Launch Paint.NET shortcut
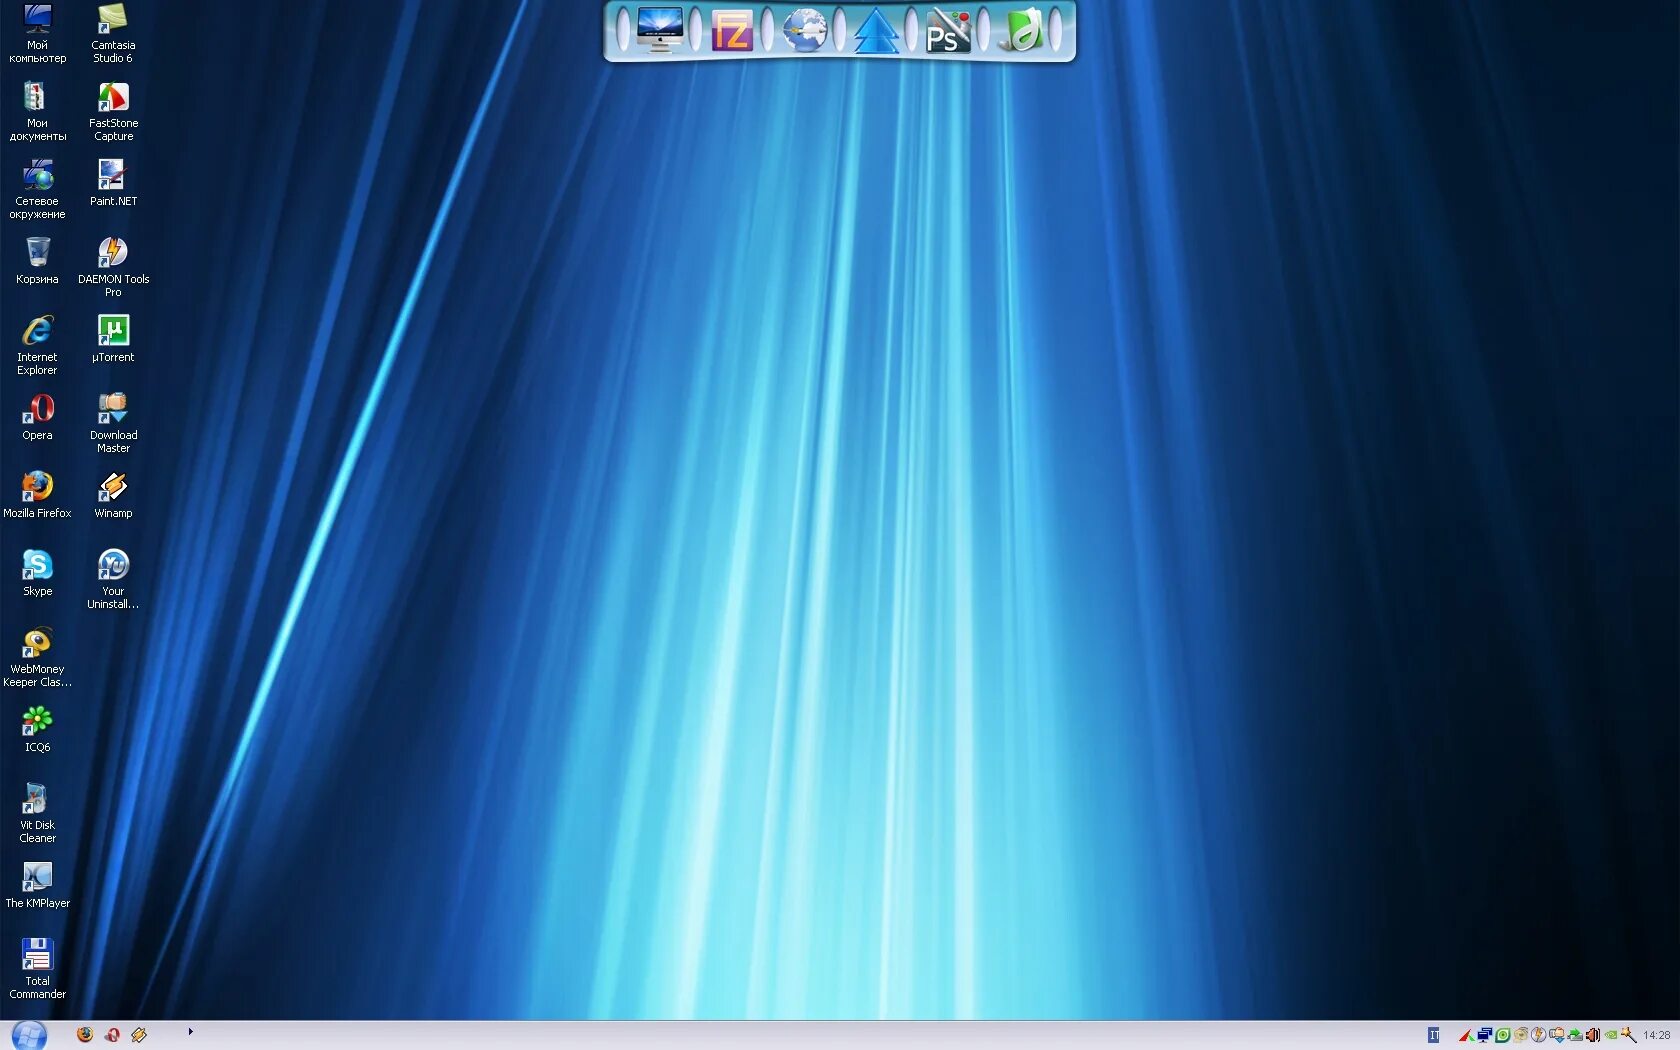1680x1050 pixels. pyautogui.click(x=113, y=183)
